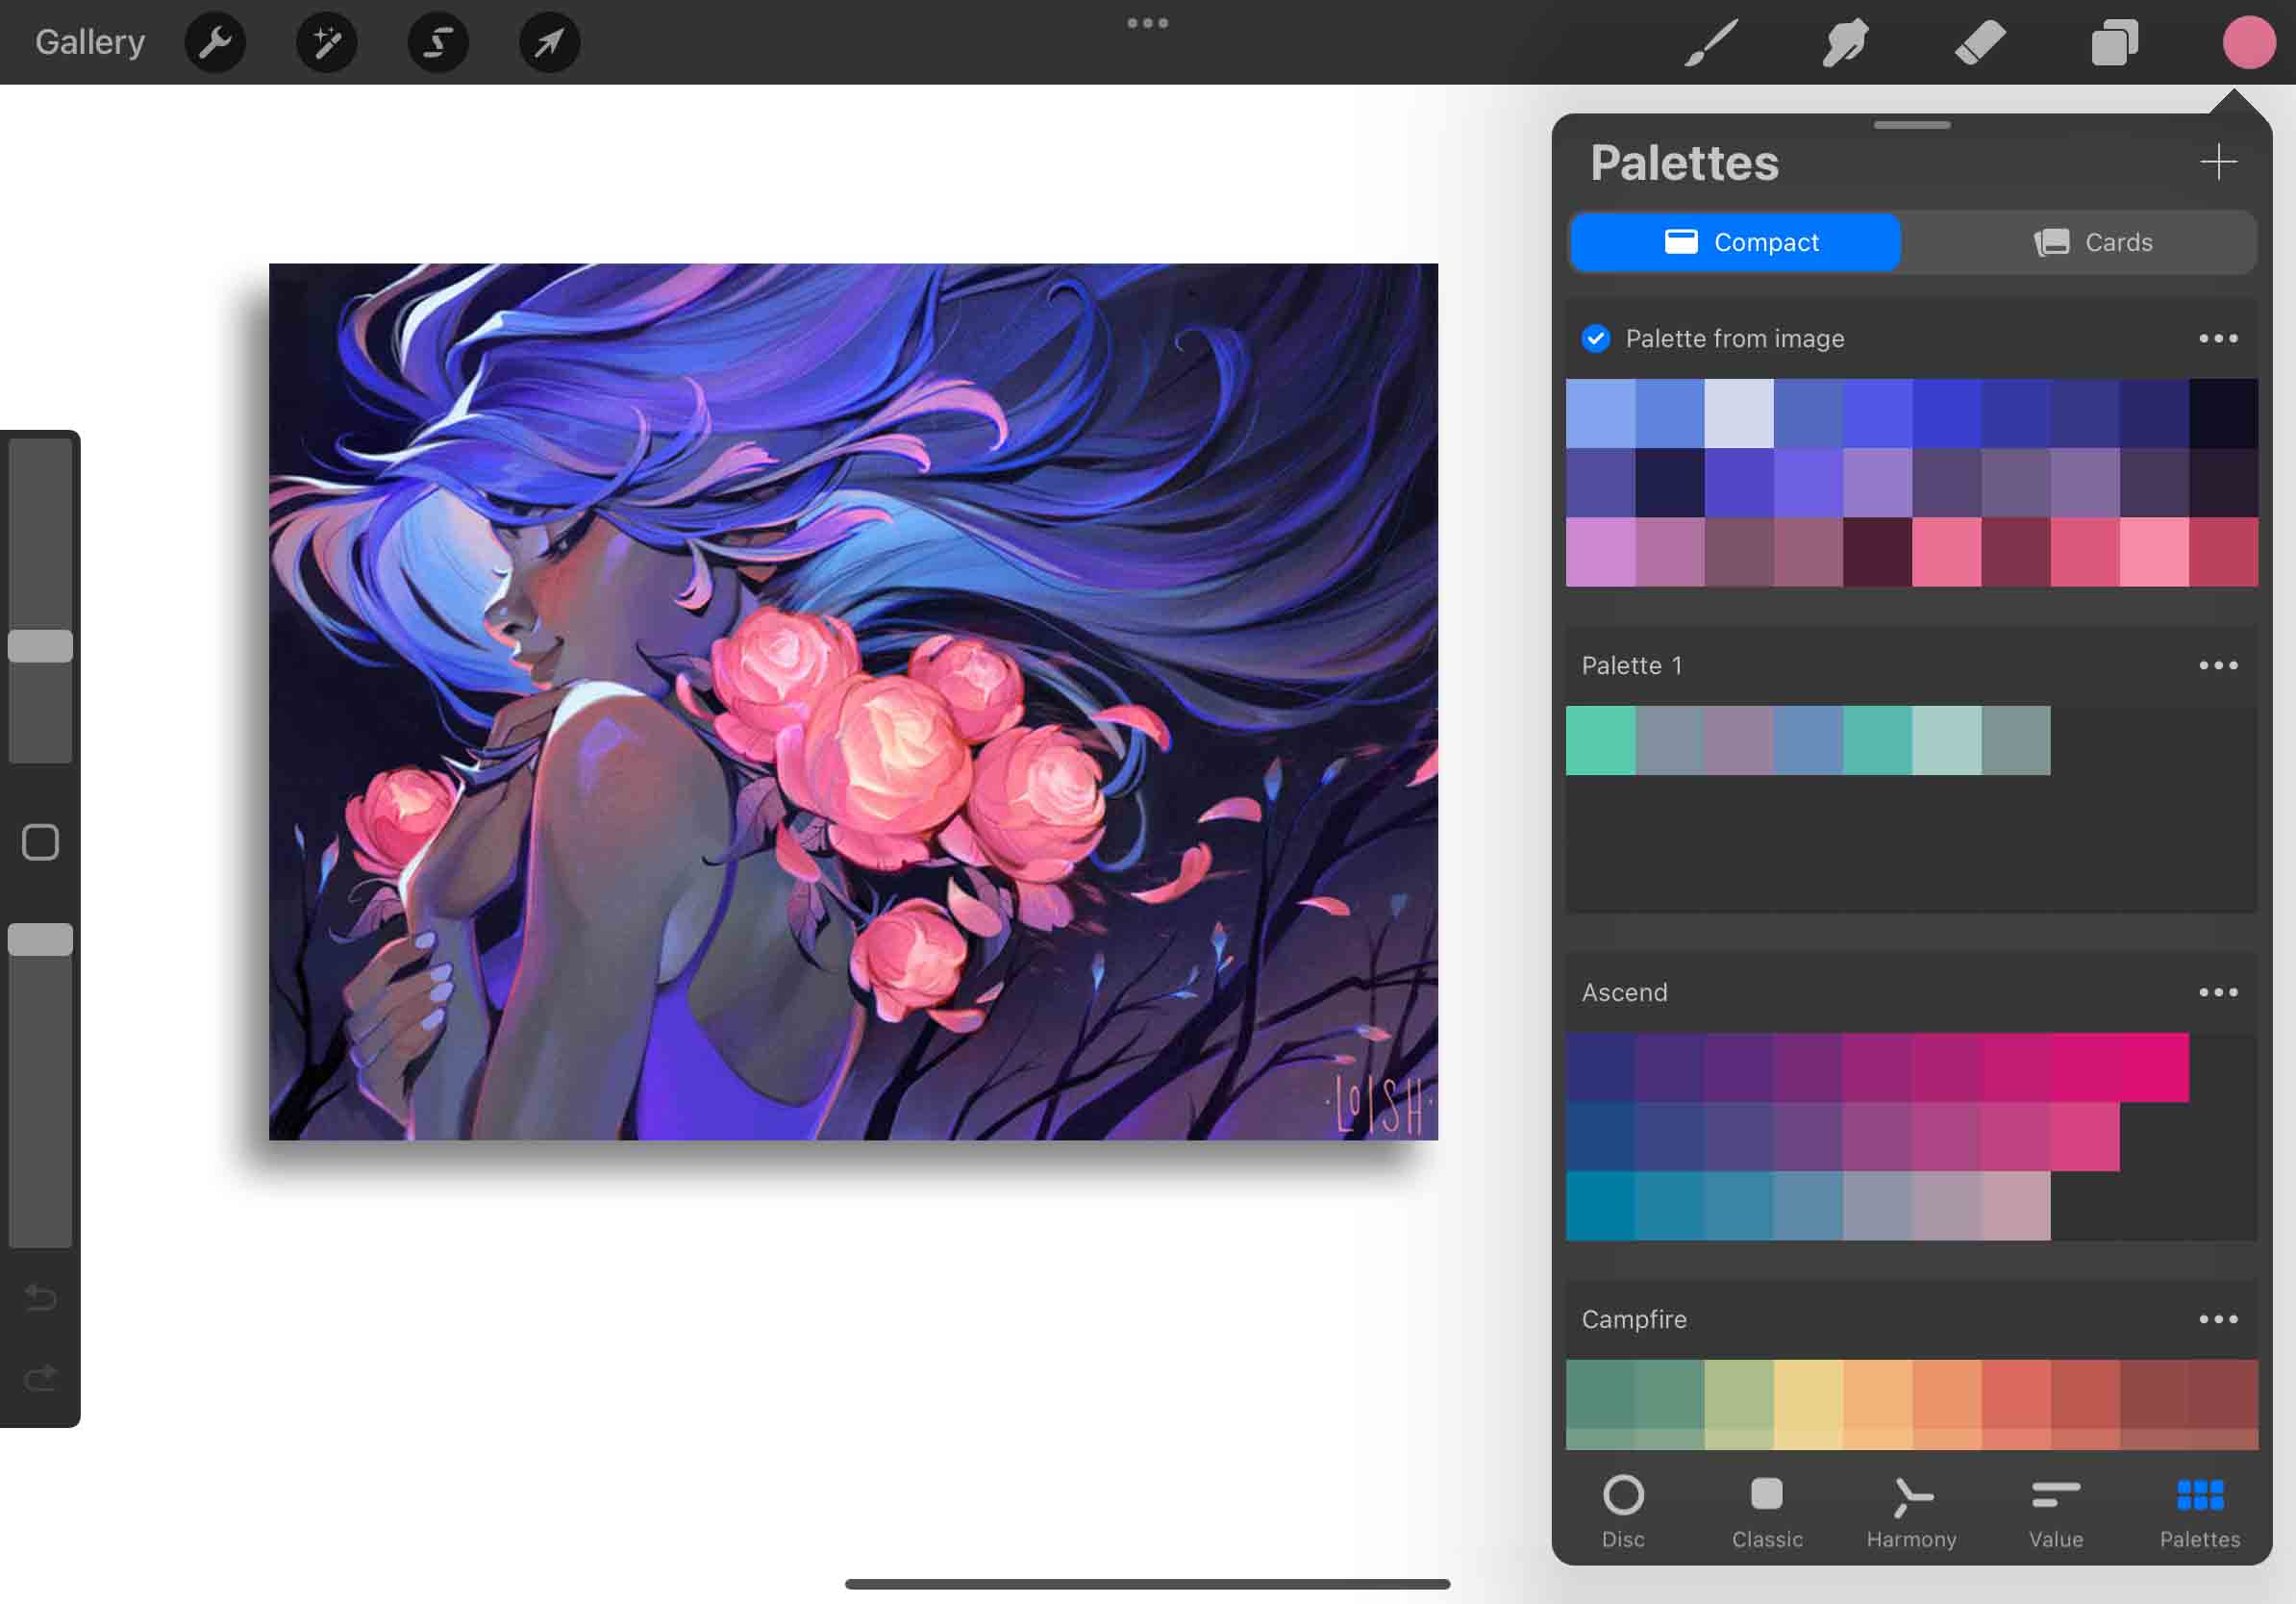Select the Smudge tool
Screen dimensions: 2296x1604
pos(1844,42)
